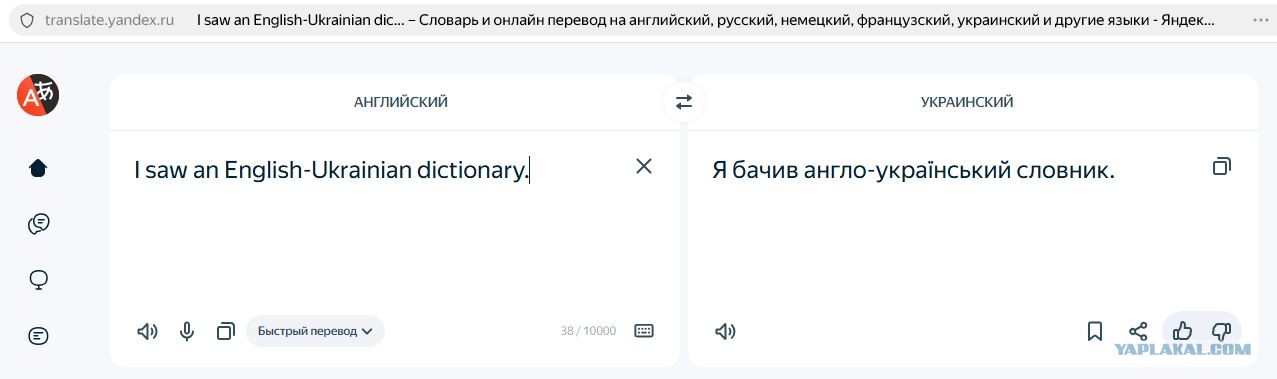
Task: Start voice input with the microphone
Action: click(187, 331)
